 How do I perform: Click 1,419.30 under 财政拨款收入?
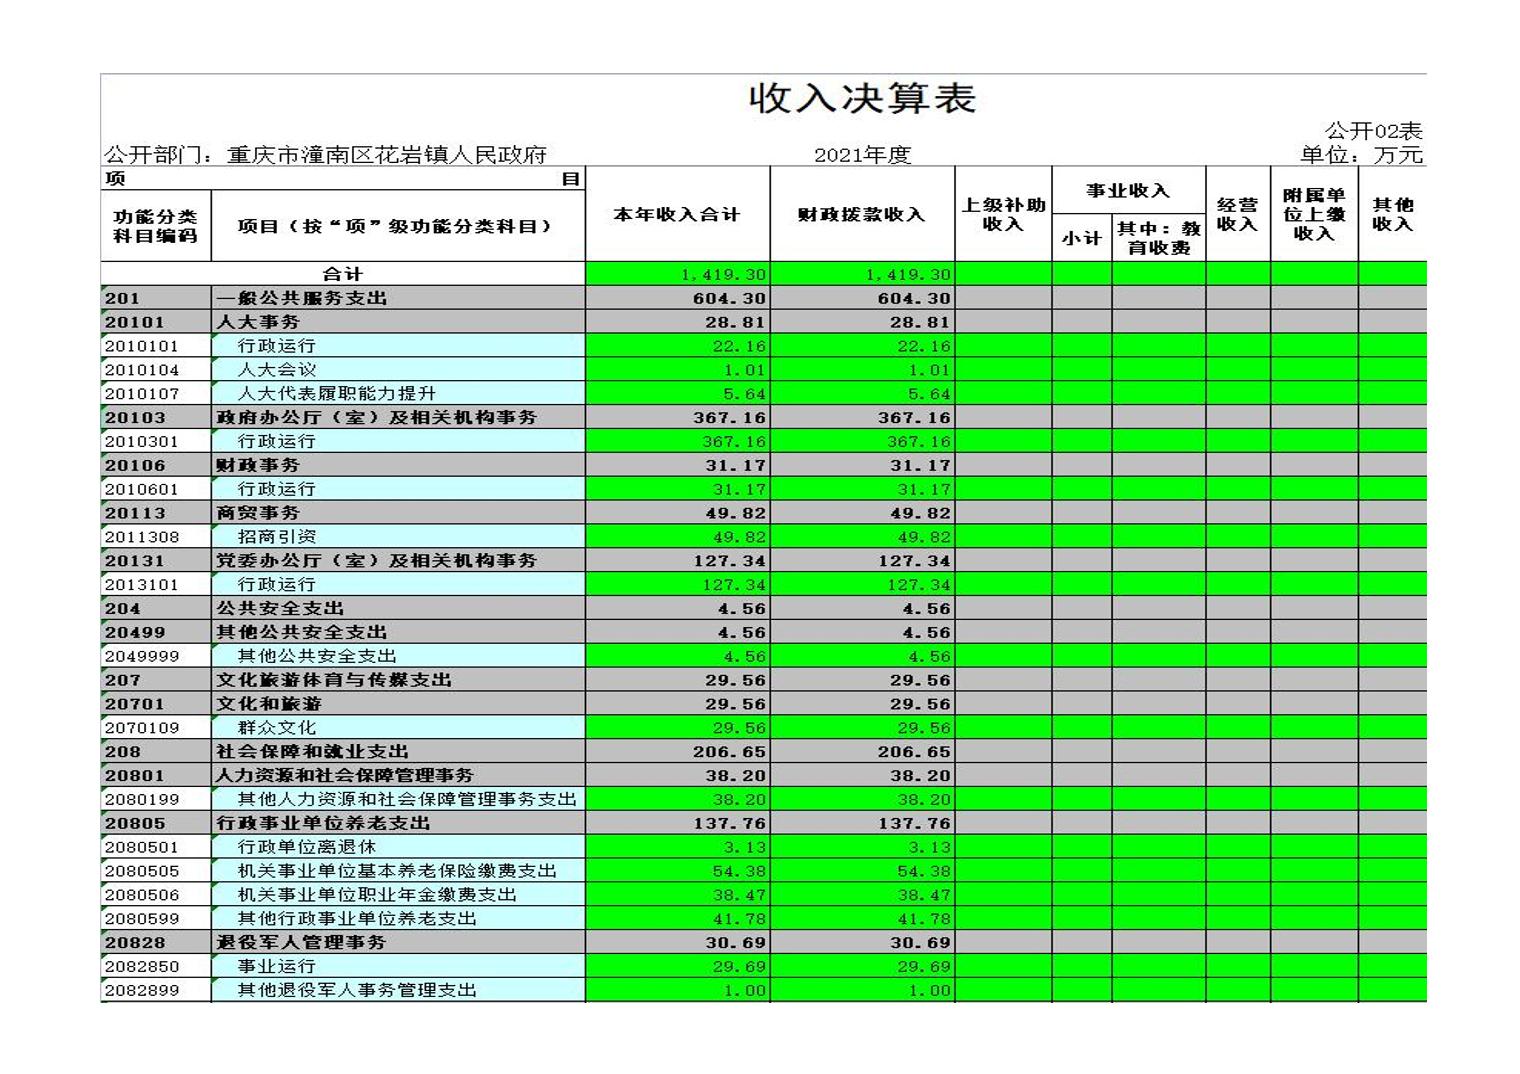point(909,274)
